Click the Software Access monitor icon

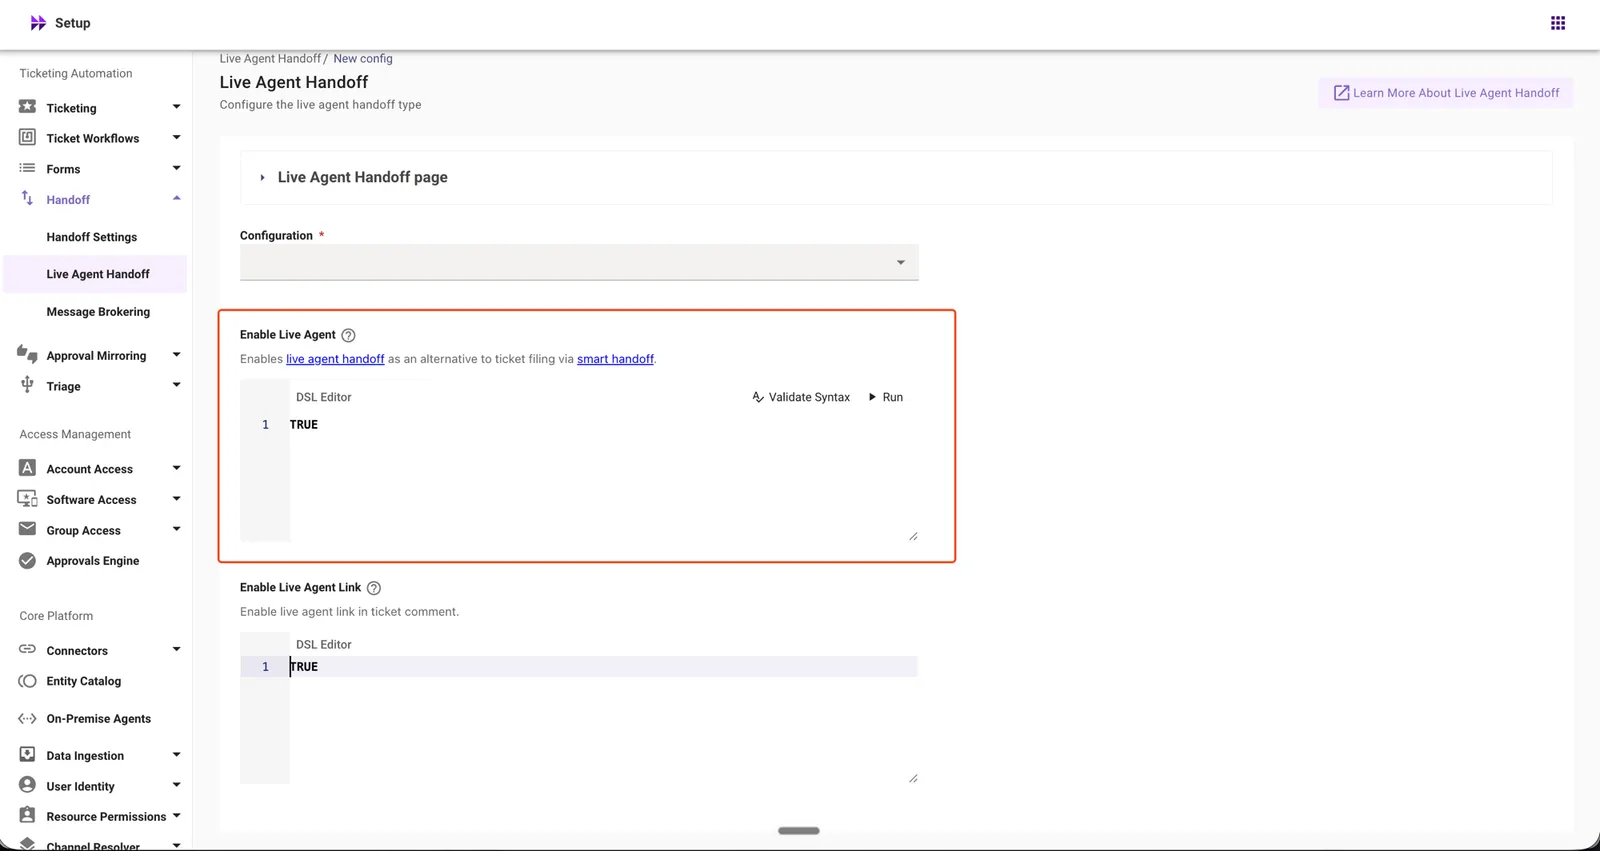[27, 498]
